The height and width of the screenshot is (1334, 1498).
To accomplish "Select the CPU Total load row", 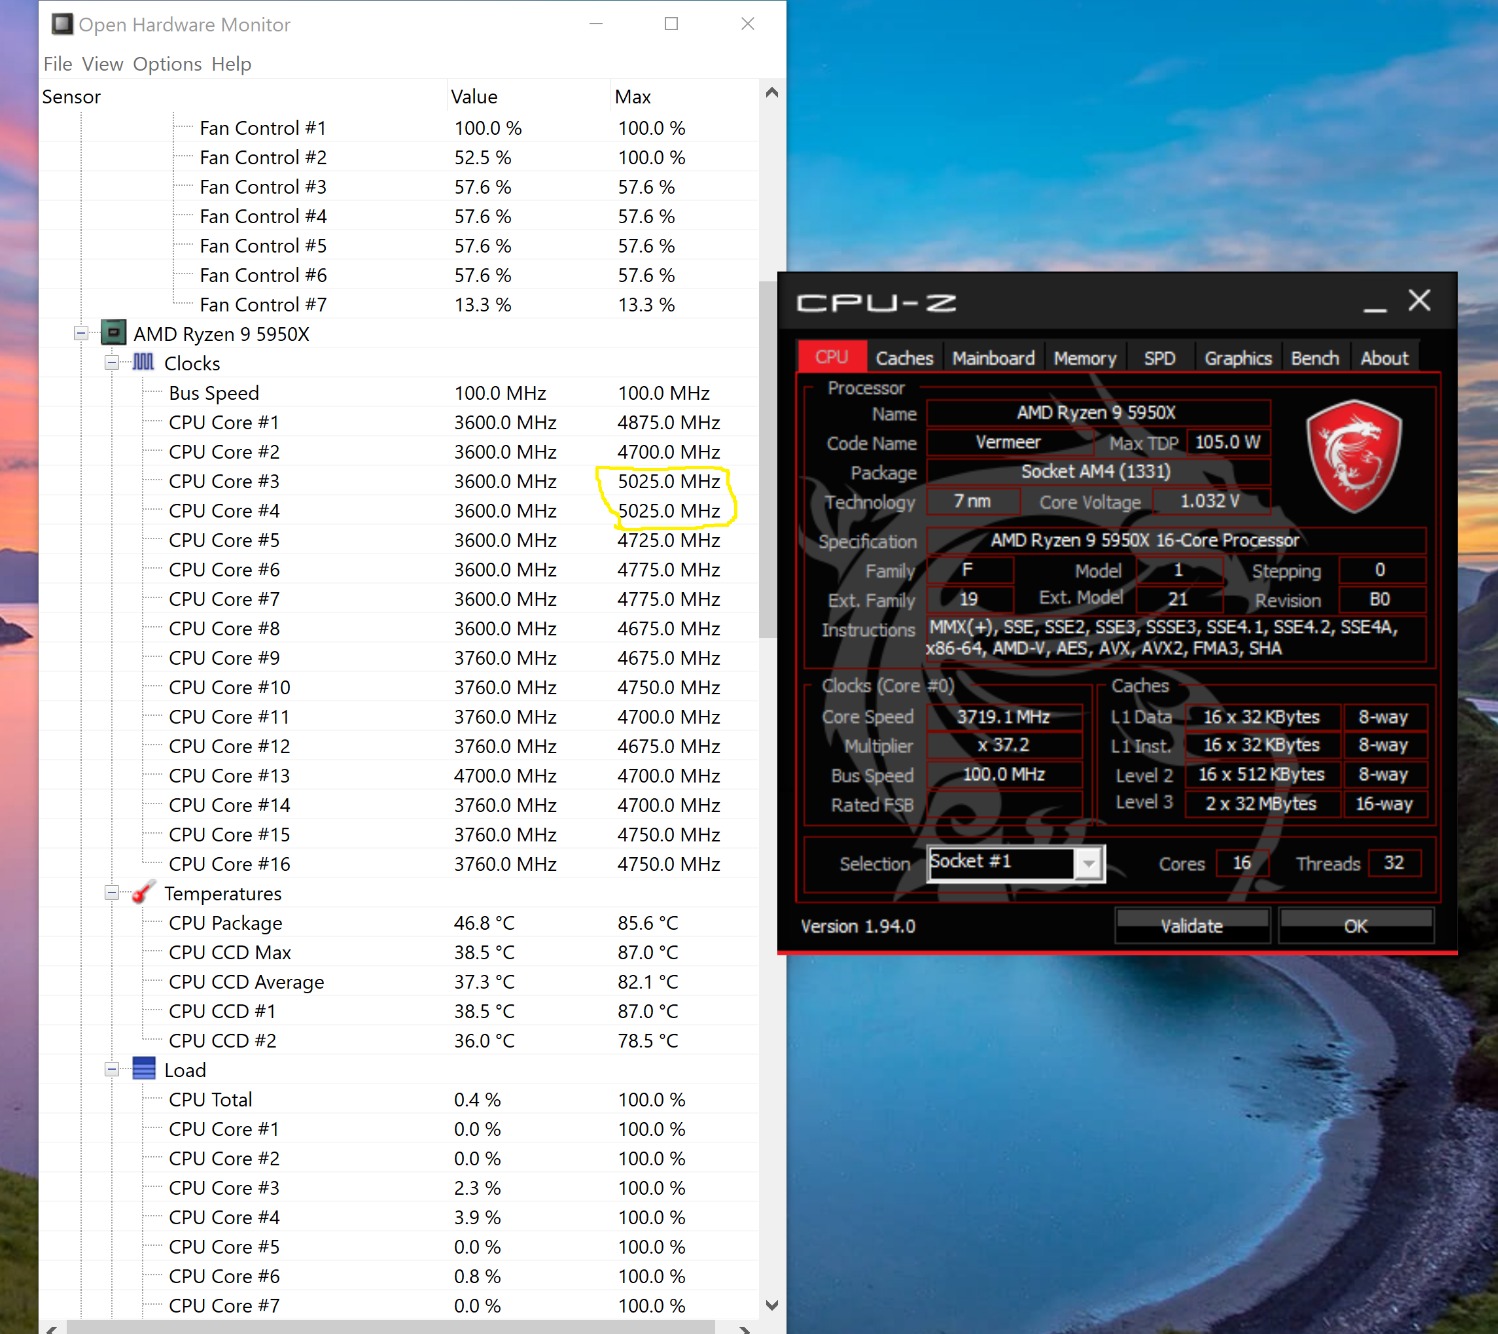I will [398, 1100].
